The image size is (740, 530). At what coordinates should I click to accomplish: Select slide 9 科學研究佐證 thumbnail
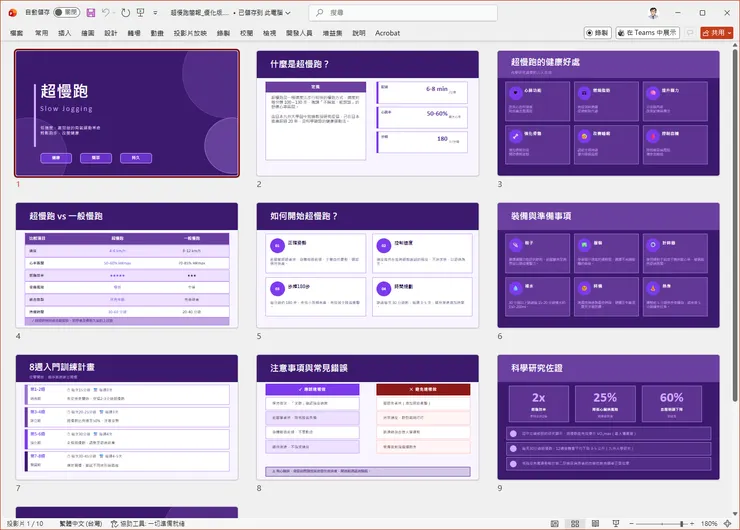pyautogui.click(x=608, y=417)
